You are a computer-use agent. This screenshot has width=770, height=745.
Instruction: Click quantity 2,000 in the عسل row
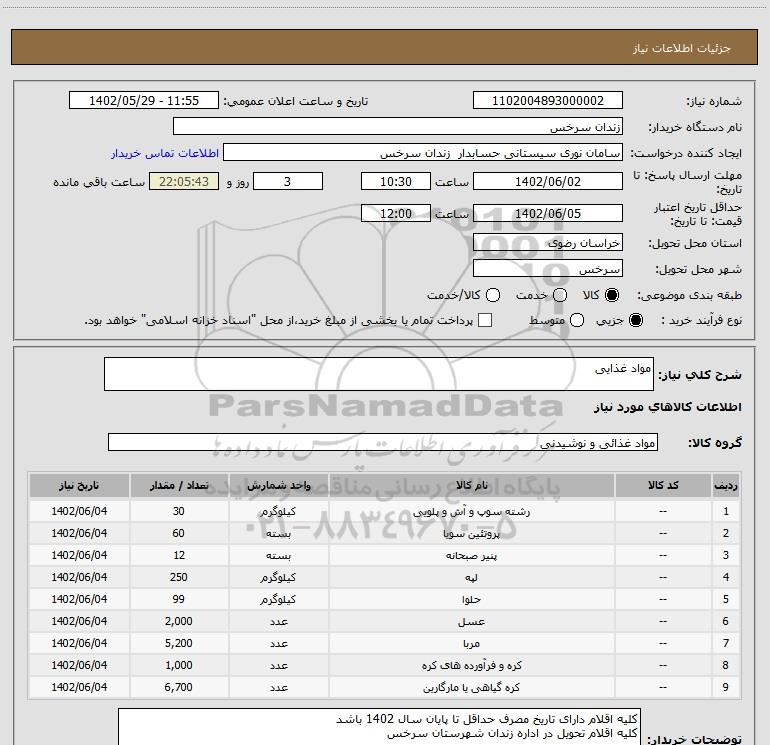pyautogui.click(x=179, y=621)
